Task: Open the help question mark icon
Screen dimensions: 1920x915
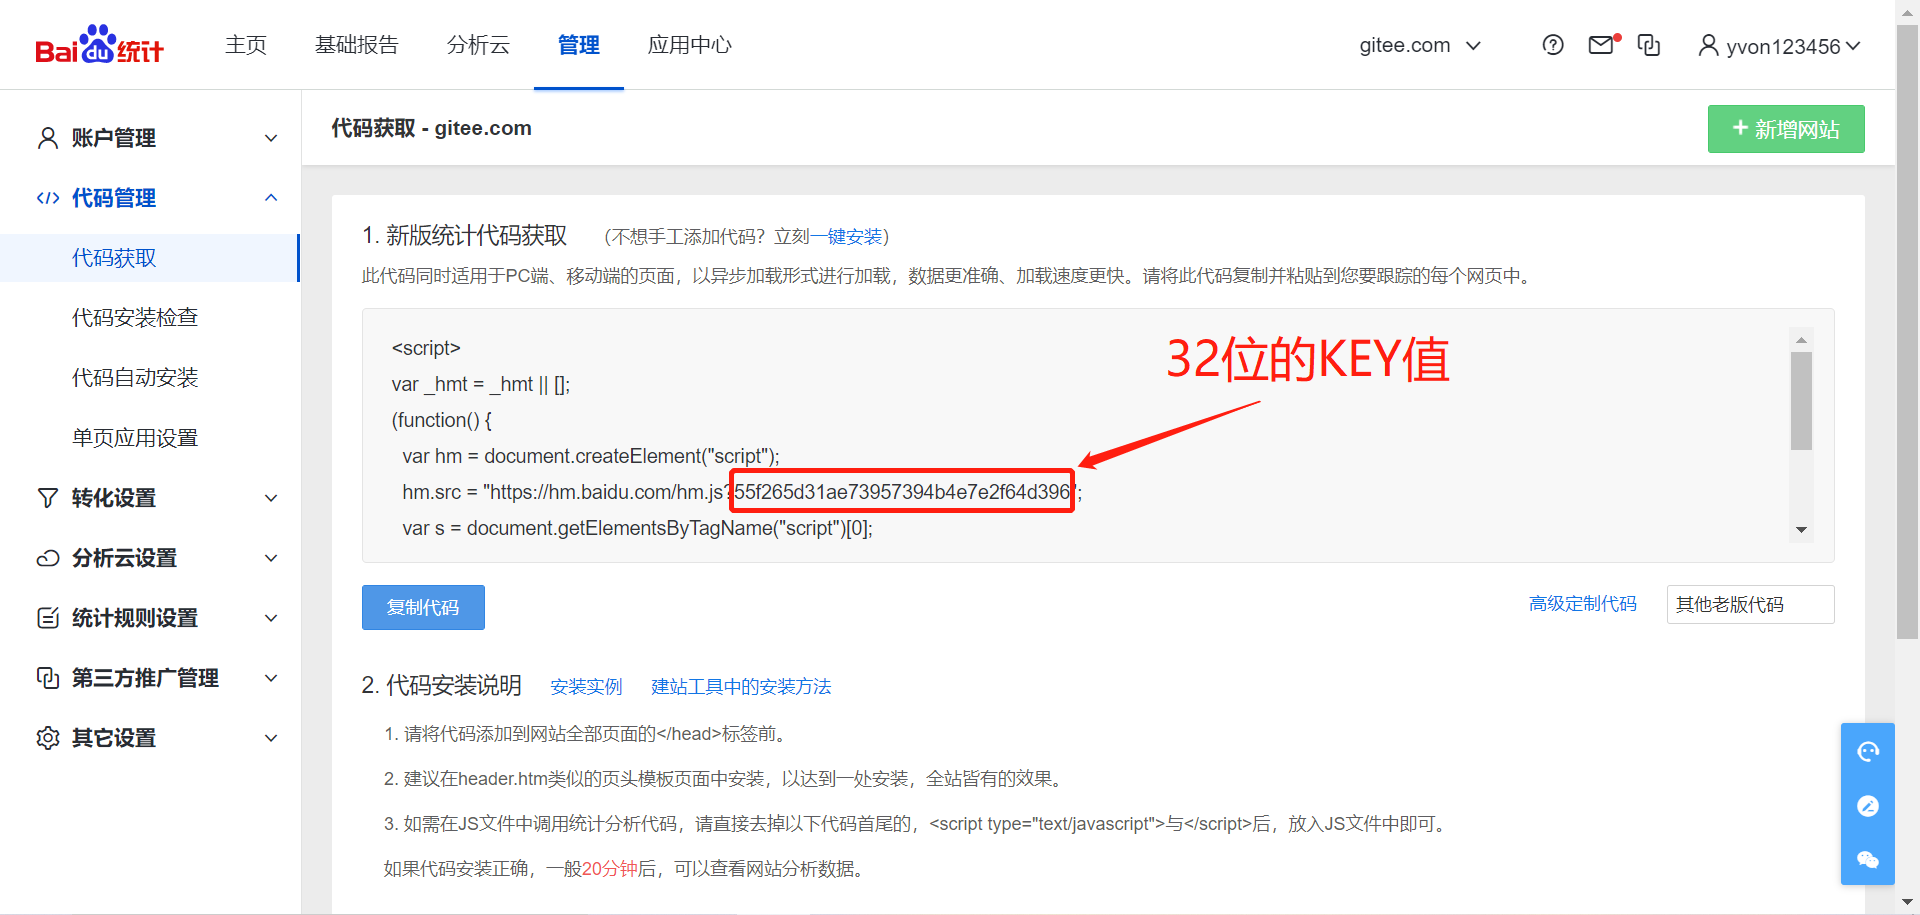Action: 1553,45
